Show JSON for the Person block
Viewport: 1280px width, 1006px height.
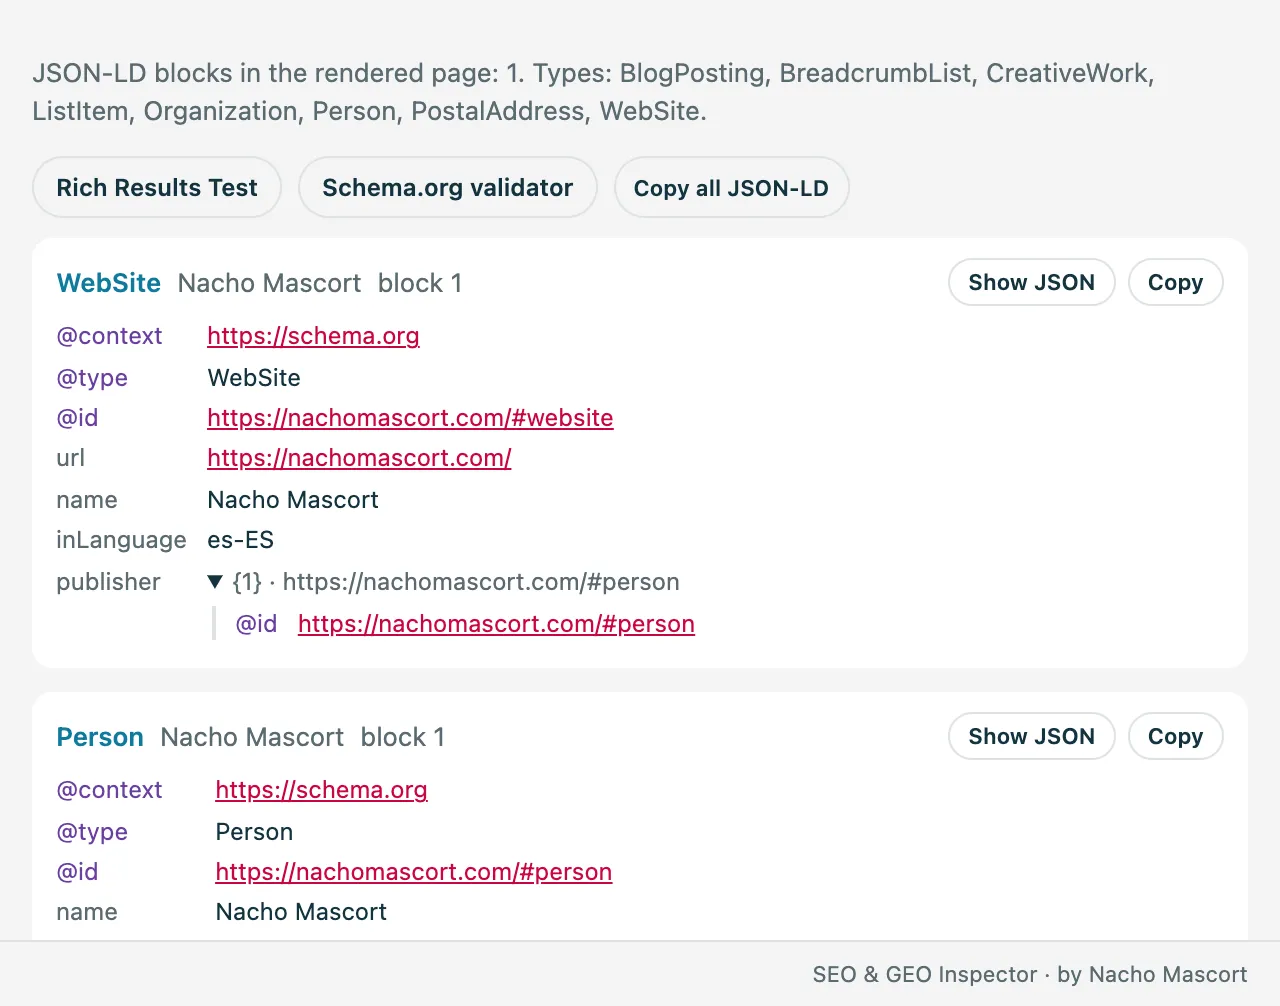pyautogui.click(x=1031, y=736)
